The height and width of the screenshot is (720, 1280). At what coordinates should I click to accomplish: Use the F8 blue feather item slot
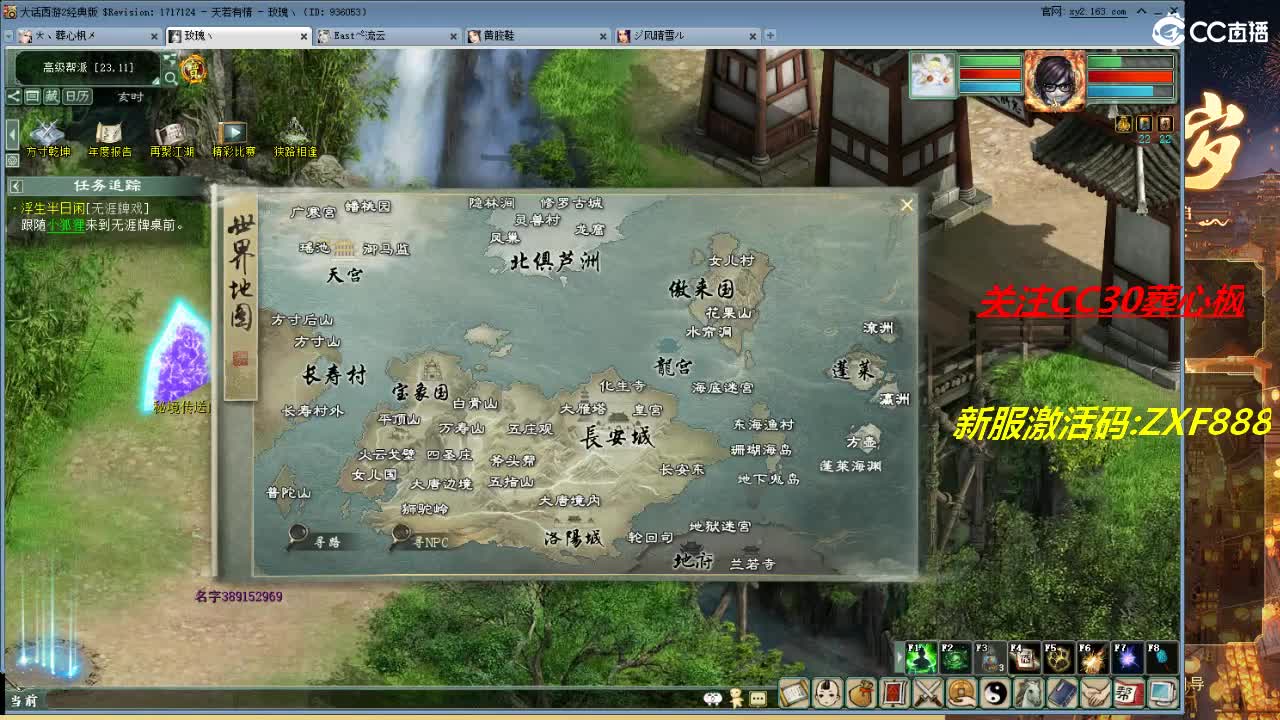point(1161,657)
